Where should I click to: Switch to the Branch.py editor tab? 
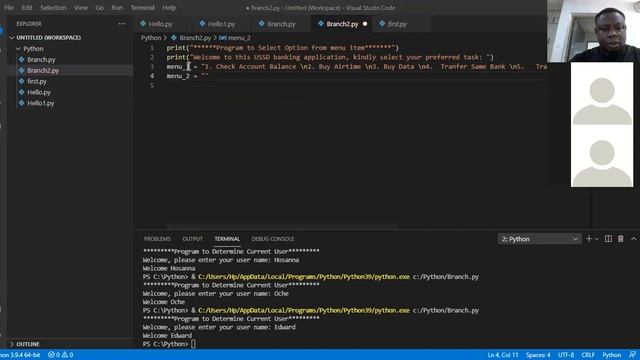(281, 24)
